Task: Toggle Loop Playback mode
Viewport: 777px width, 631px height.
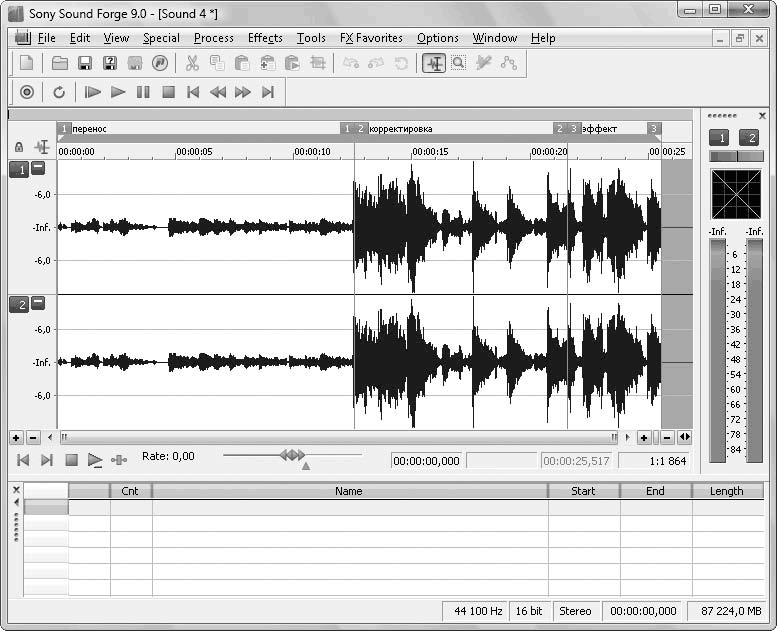Action: pyautogui.click(x=59, y=92)
